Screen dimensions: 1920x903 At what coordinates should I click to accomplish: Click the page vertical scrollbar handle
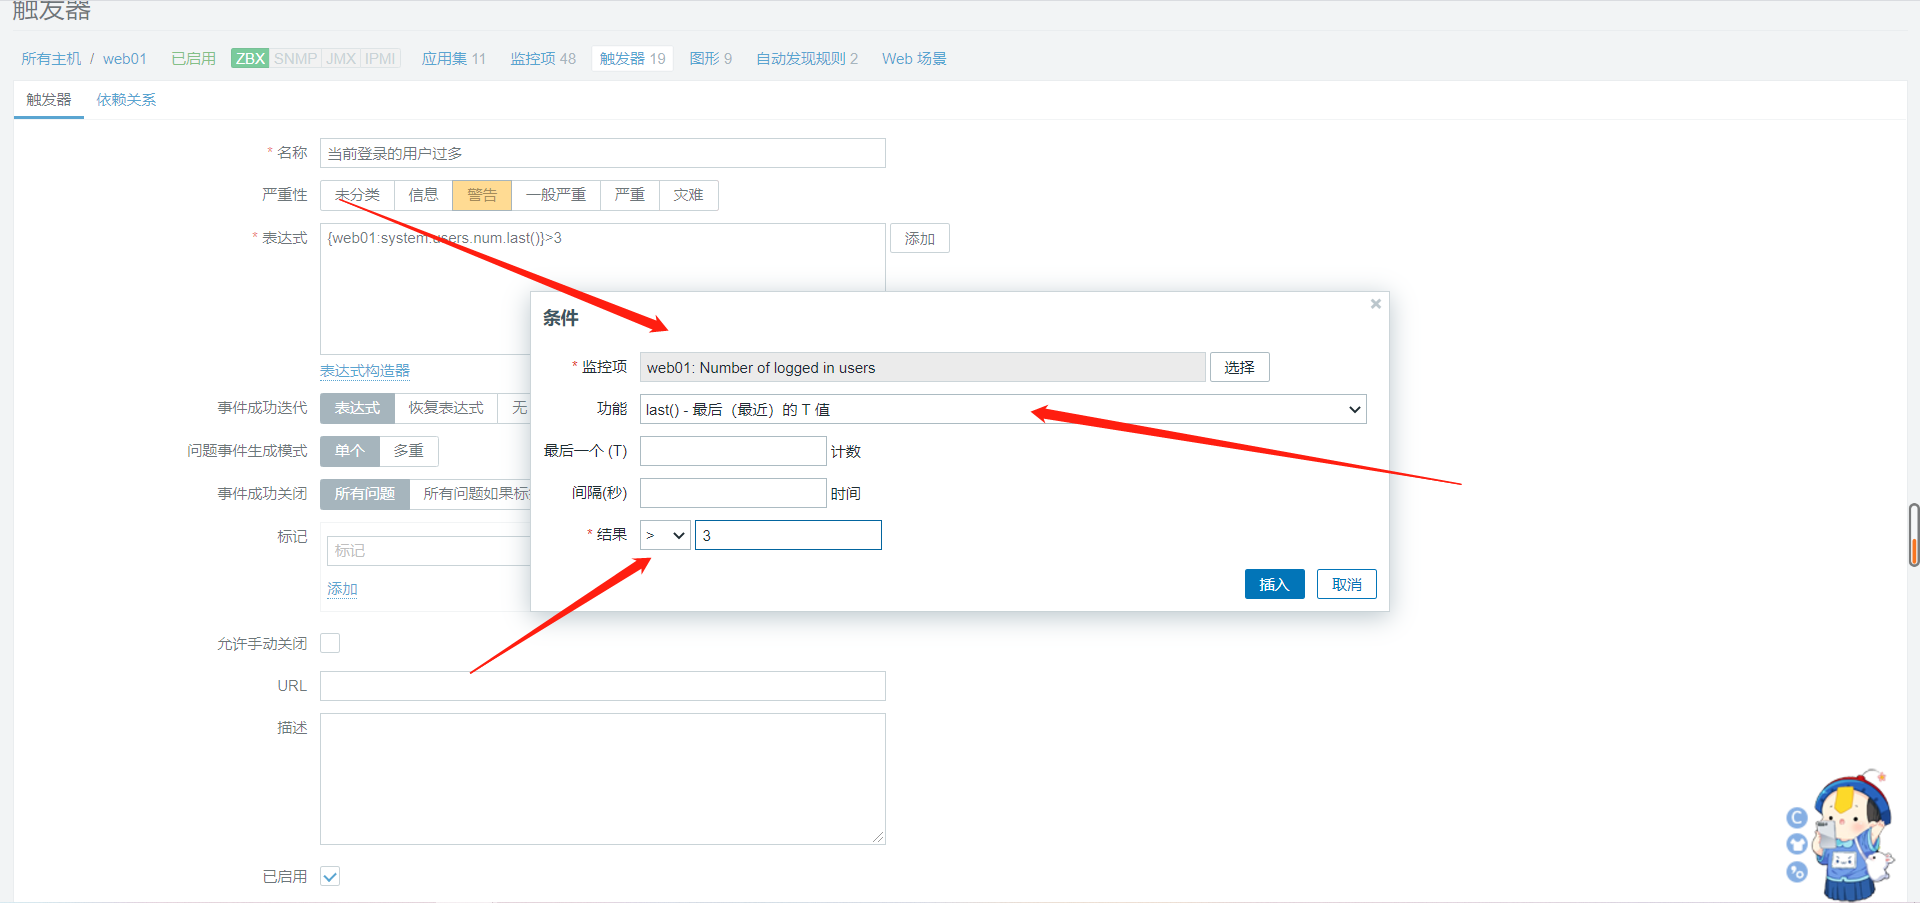tap(1913, 535)
